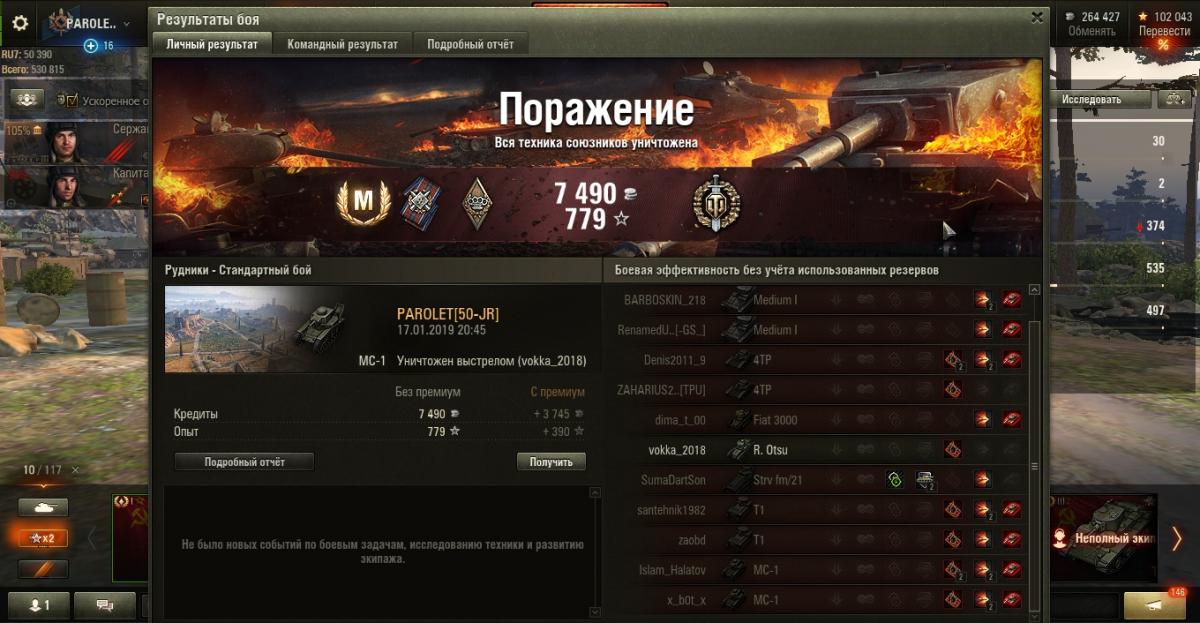
Task: Toggle the tank type carousel filter
Action: 43,507
